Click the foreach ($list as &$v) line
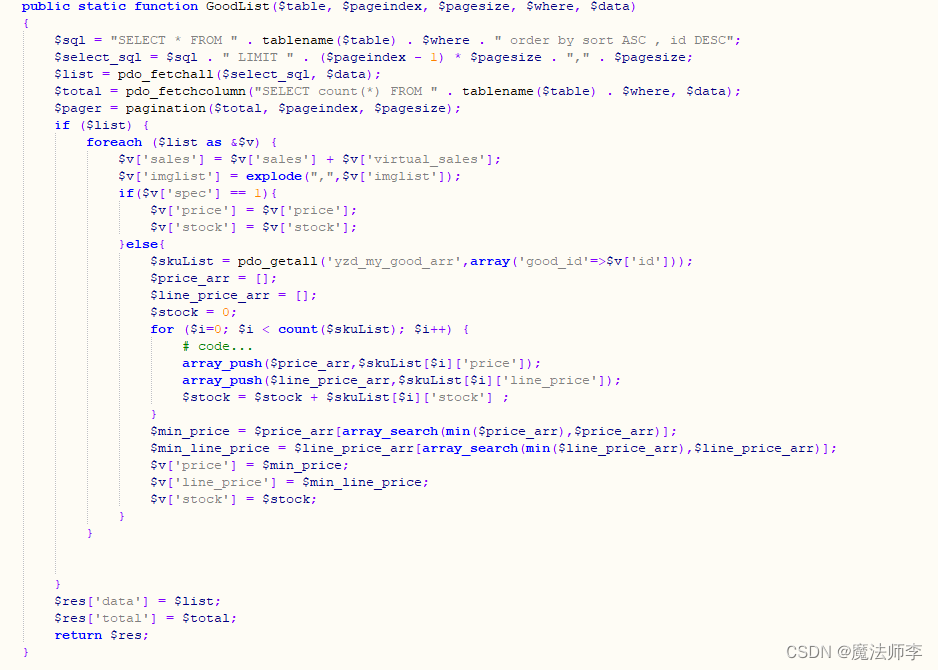Image resolution: width=938 pixels, height=670 pixels. point(182,142)
